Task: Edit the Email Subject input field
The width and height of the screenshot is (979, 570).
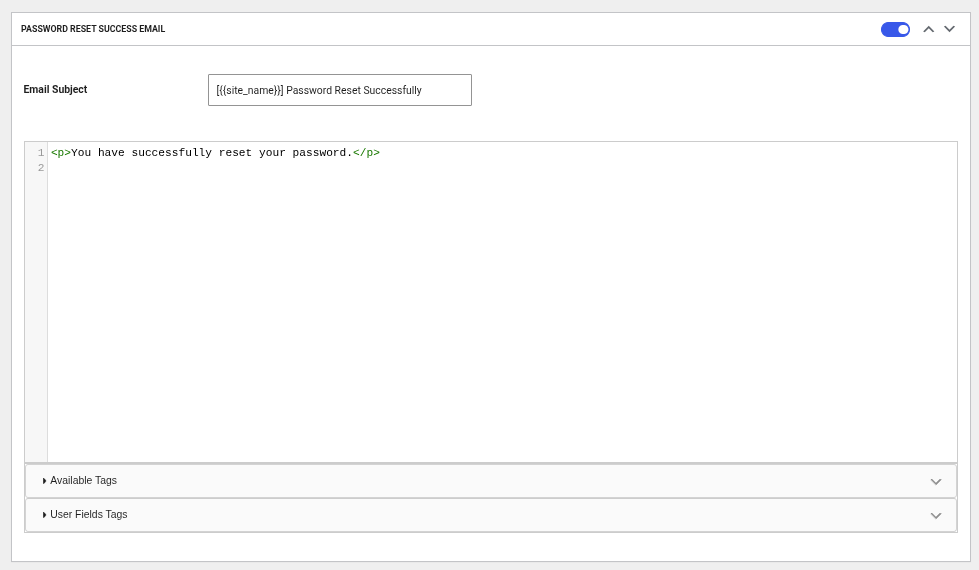Action: point(340,90)
